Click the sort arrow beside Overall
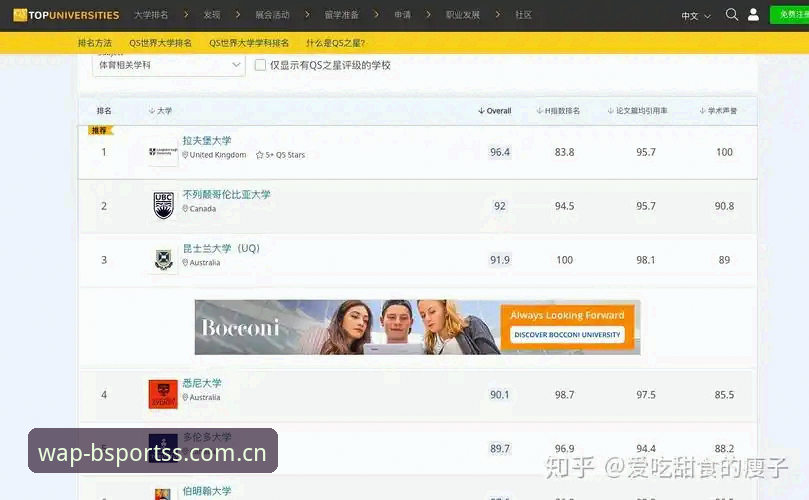The width and height of the screenshot is (809, 500). coord(481,111)
